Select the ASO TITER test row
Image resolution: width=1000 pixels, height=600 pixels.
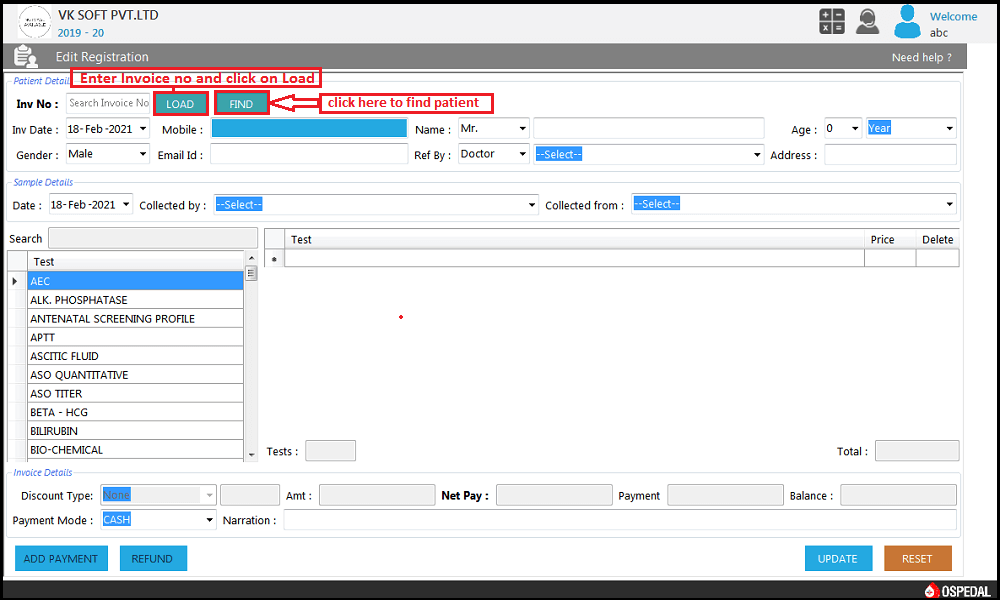pos(135,393)
